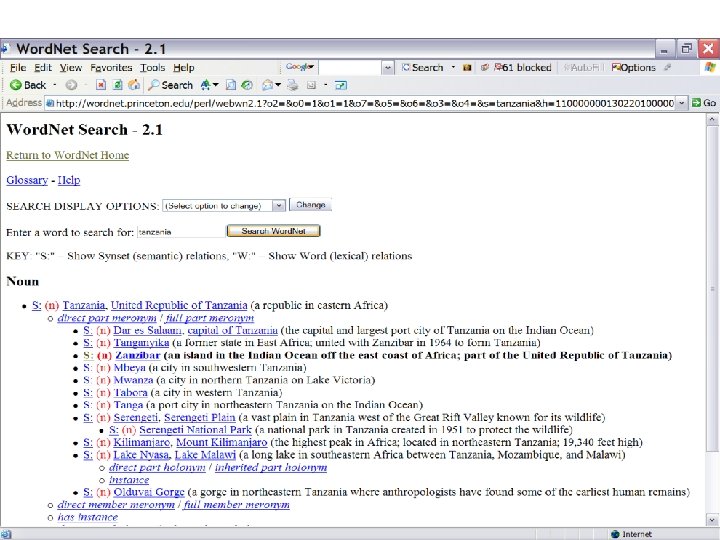
Task: Click the Media toolbar icon
Action: 231,85
